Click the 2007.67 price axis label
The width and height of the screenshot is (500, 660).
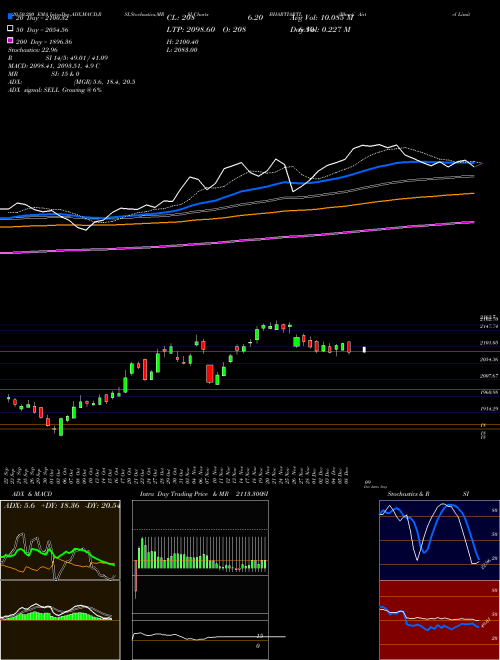489,375
